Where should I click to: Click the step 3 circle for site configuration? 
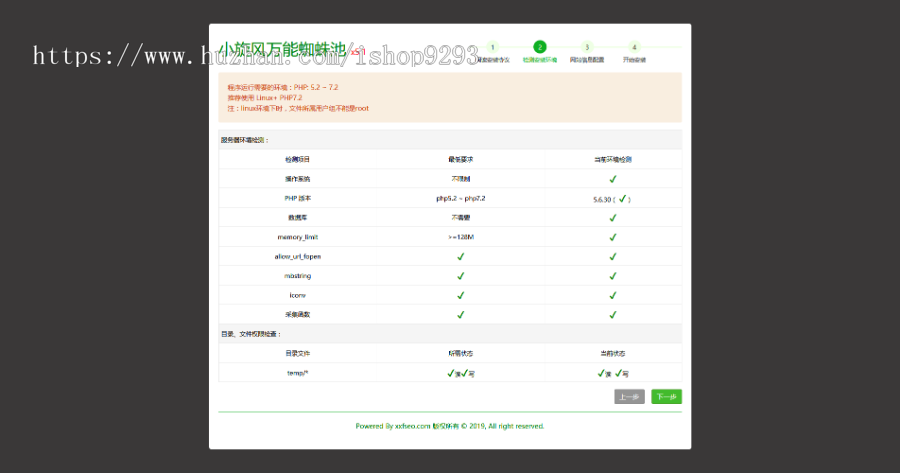587,47
